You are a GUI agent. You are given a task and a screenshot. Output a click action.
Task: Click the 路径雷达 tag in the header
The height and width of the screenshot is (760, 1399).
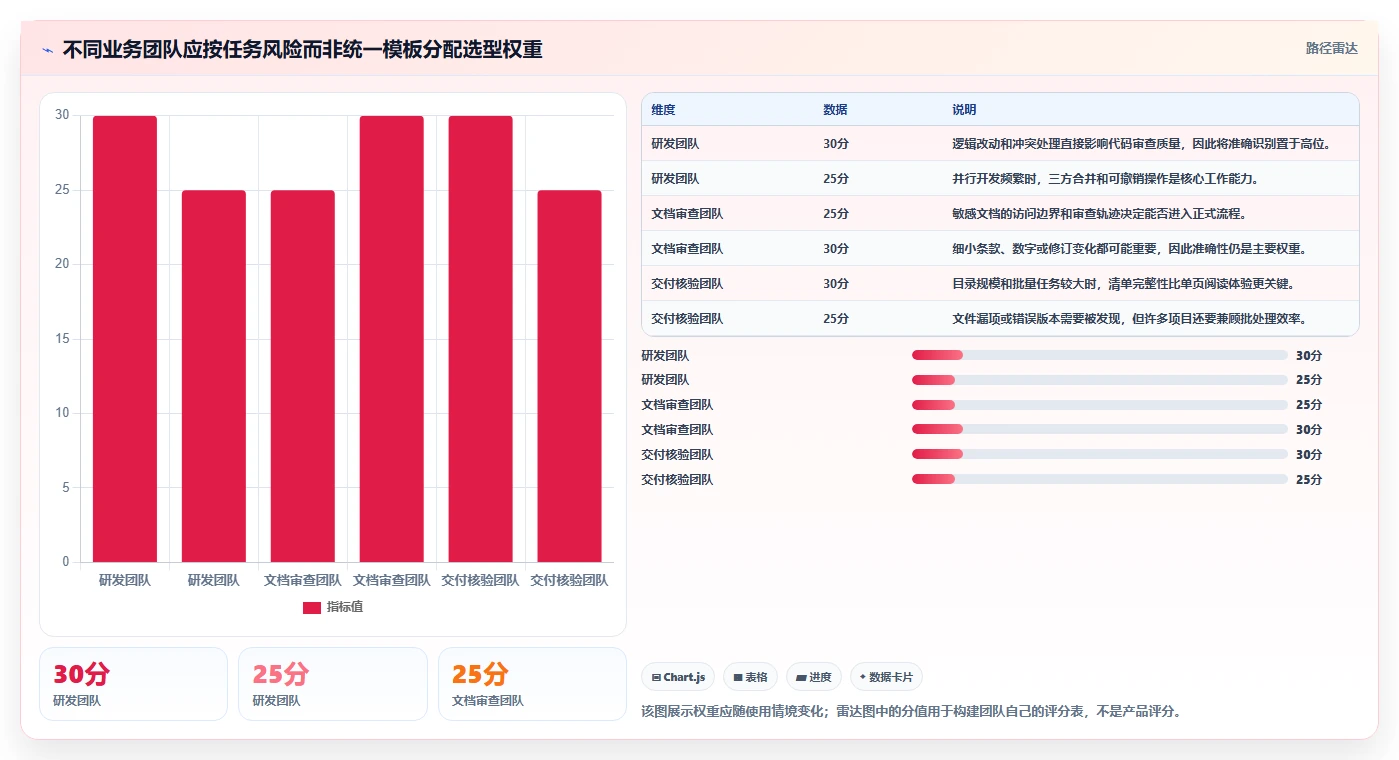click(1331, 48)
